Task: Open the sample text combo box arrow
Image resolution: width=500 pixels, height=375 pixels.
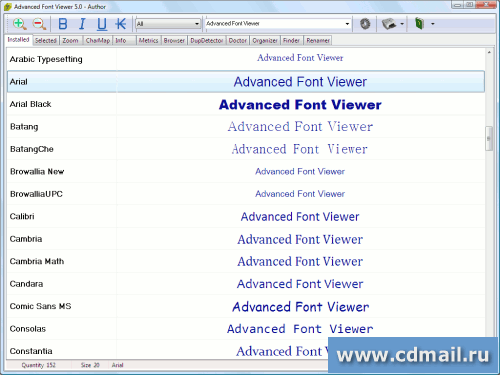Action: (347, 24)
